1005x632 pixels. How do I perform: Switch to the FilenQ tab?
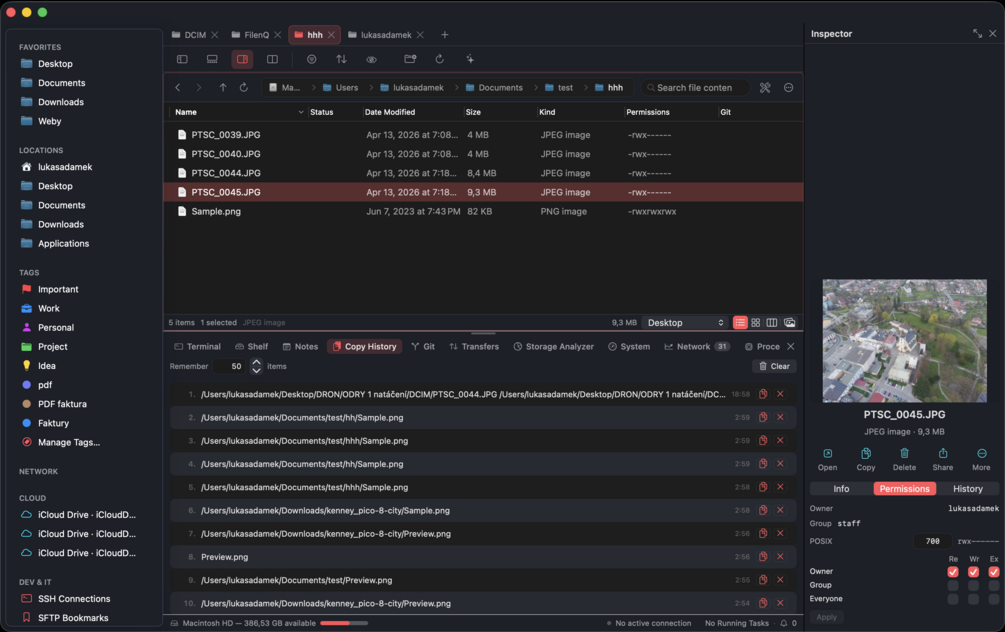point(256,35)
